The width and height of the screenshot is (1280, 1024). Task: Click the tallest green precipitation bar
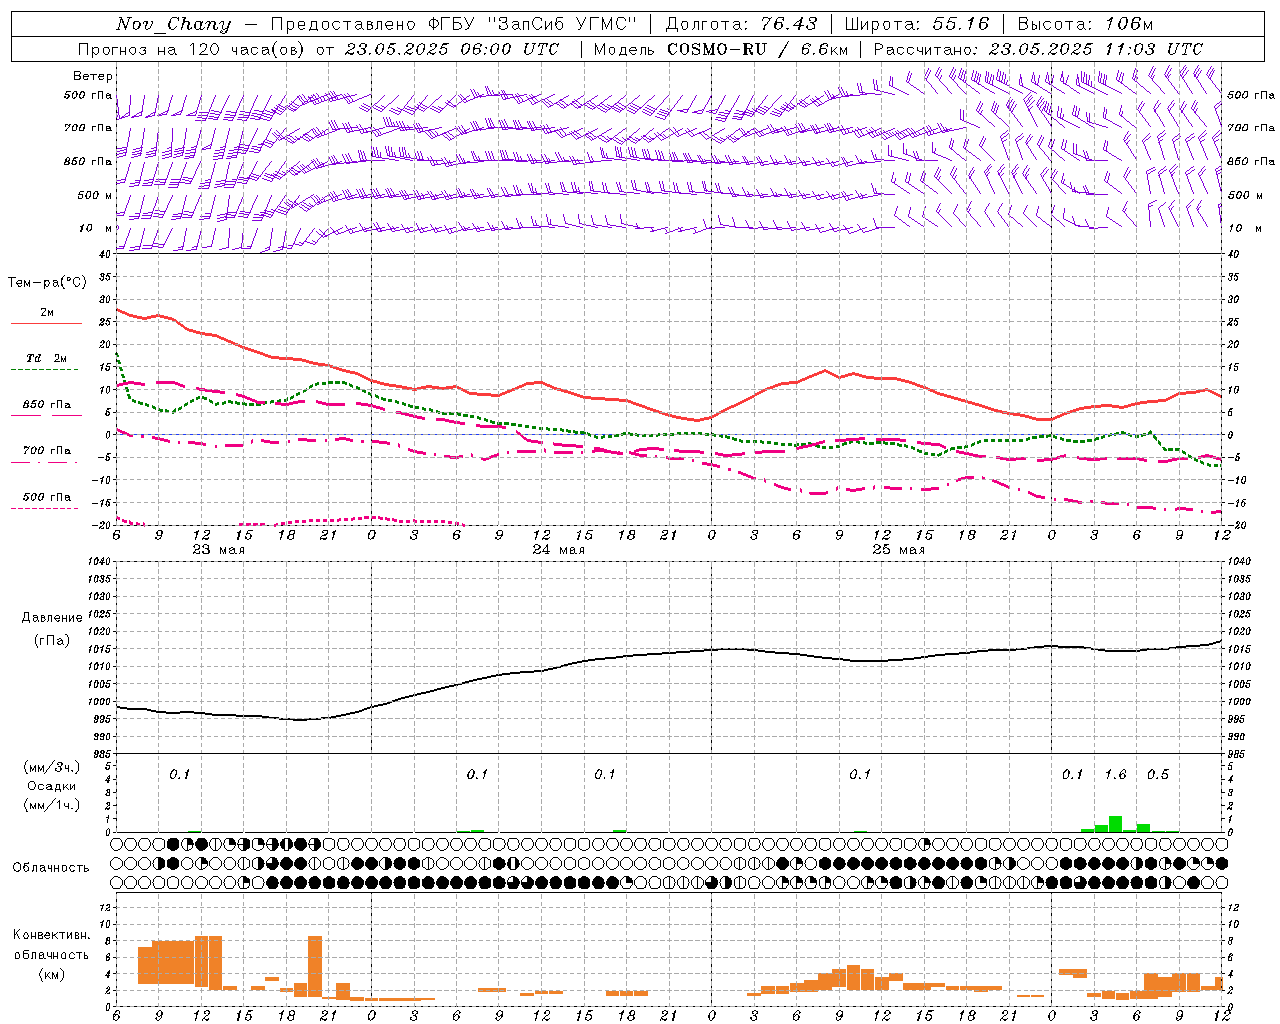point(1115,824)
